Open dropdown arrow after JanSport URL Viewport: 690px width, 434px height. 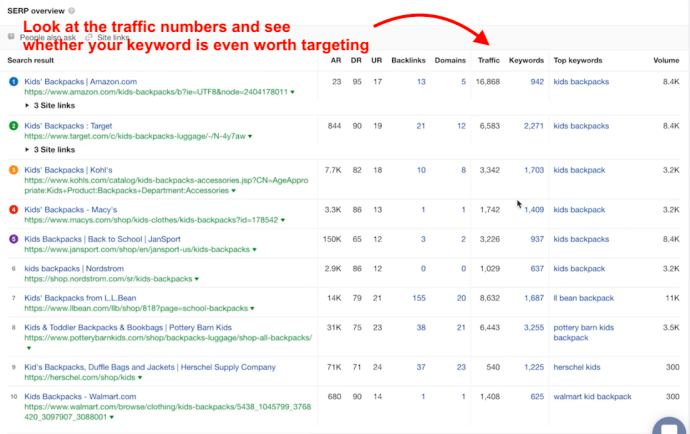click(x=254, y=250)
